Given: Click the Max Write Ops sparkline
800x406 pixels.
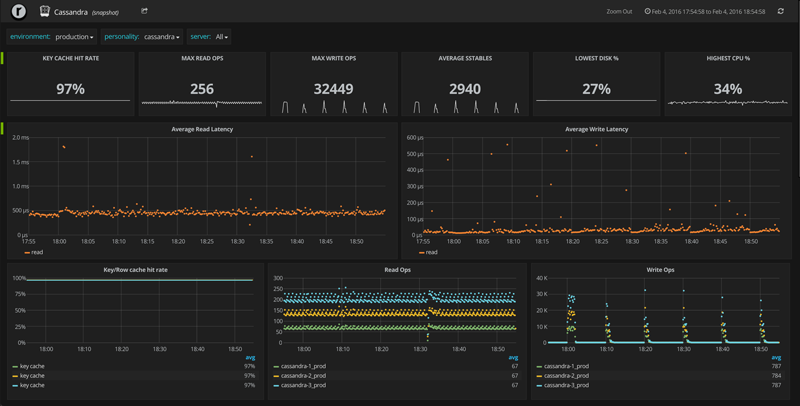Looking at the screenshot, I should (334, 107).
